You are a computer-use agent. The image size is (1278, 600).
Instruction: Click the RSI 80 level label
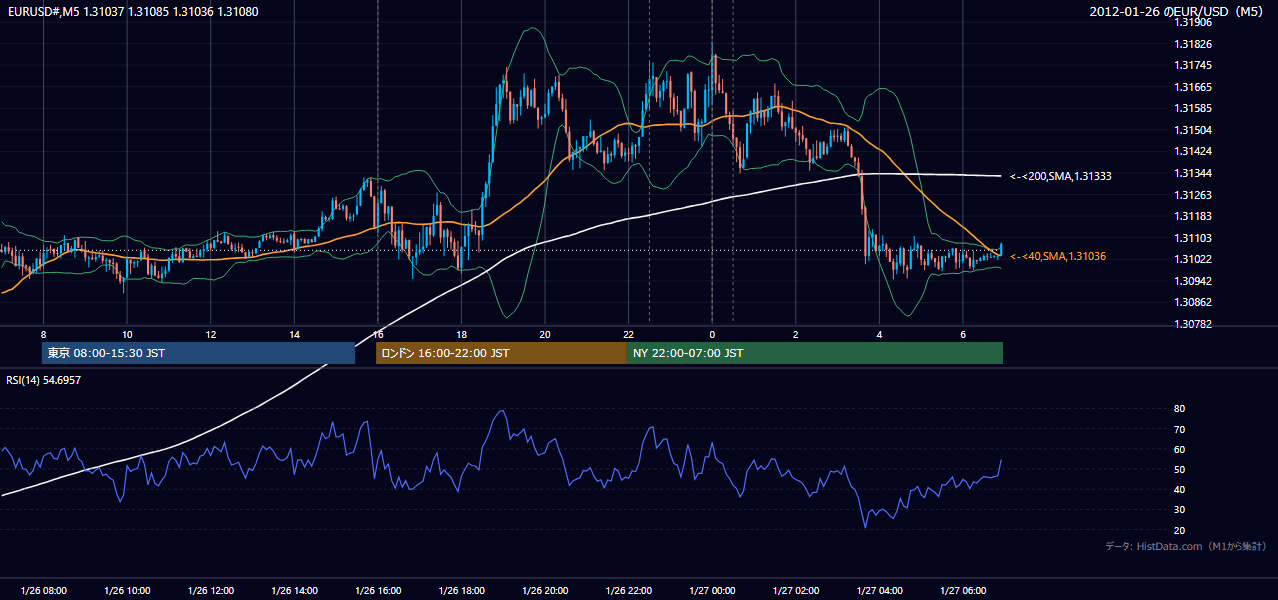(1179, 409)
